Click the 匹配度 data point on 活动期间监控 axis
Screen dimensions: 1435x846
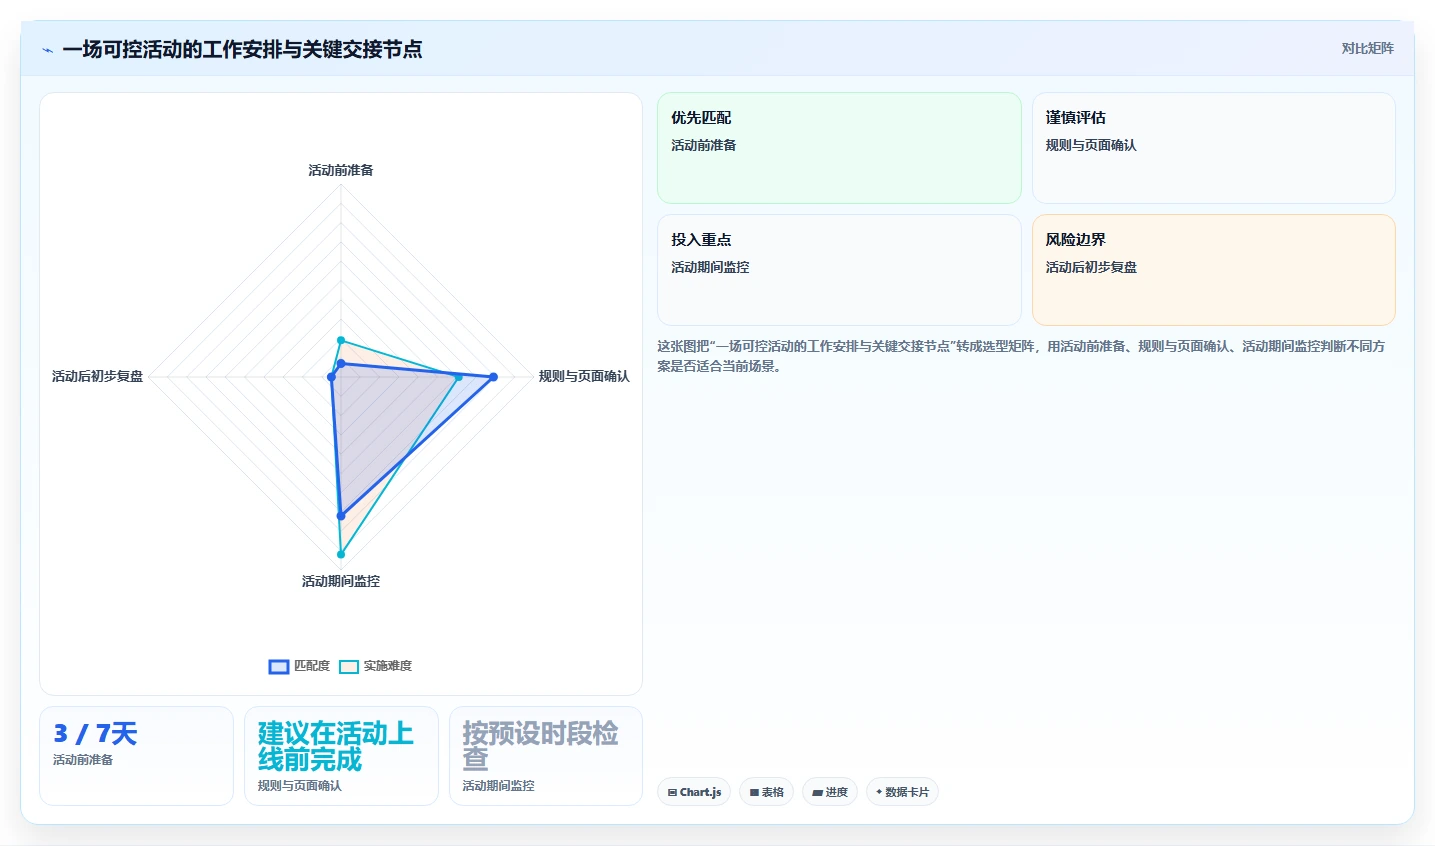(341, 516)
